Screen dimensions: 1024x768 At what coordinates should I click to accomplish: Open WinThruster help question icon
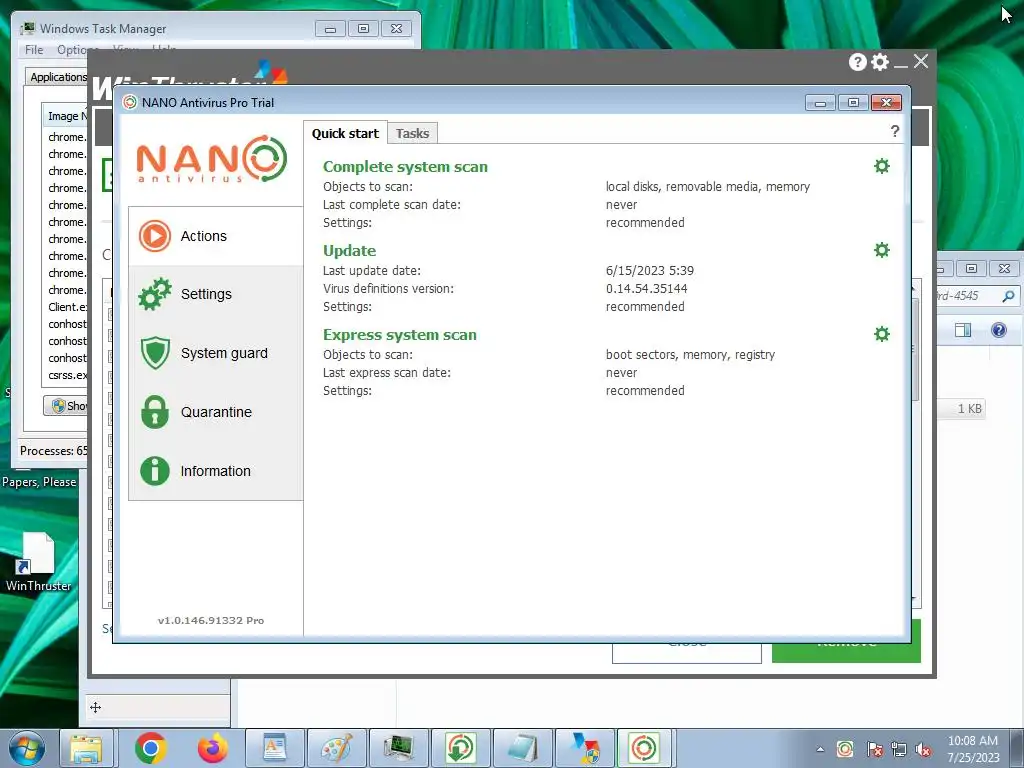click(x=857, y=62)
